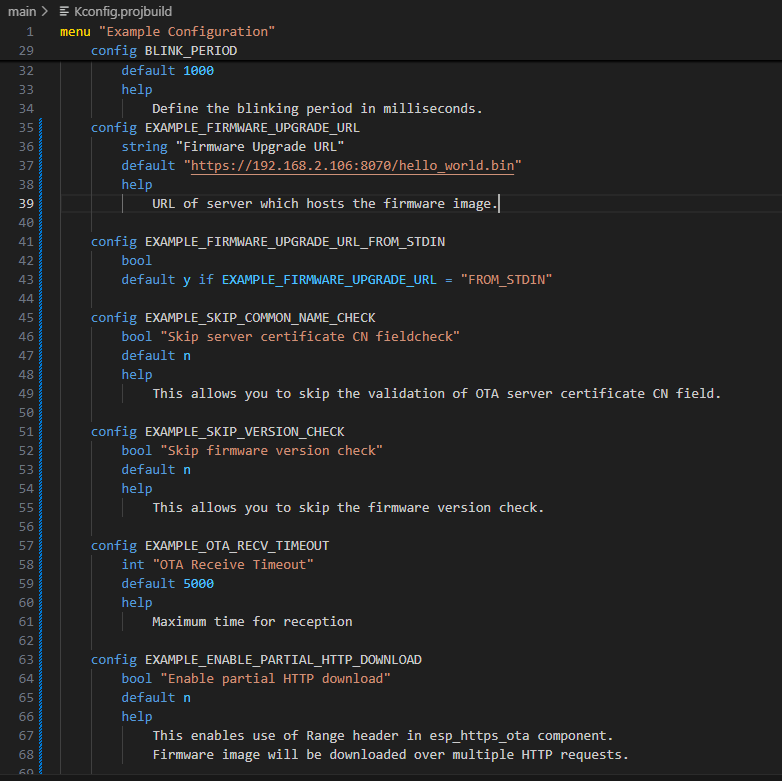Place cursor on default 1000 line

pos(168,70)
